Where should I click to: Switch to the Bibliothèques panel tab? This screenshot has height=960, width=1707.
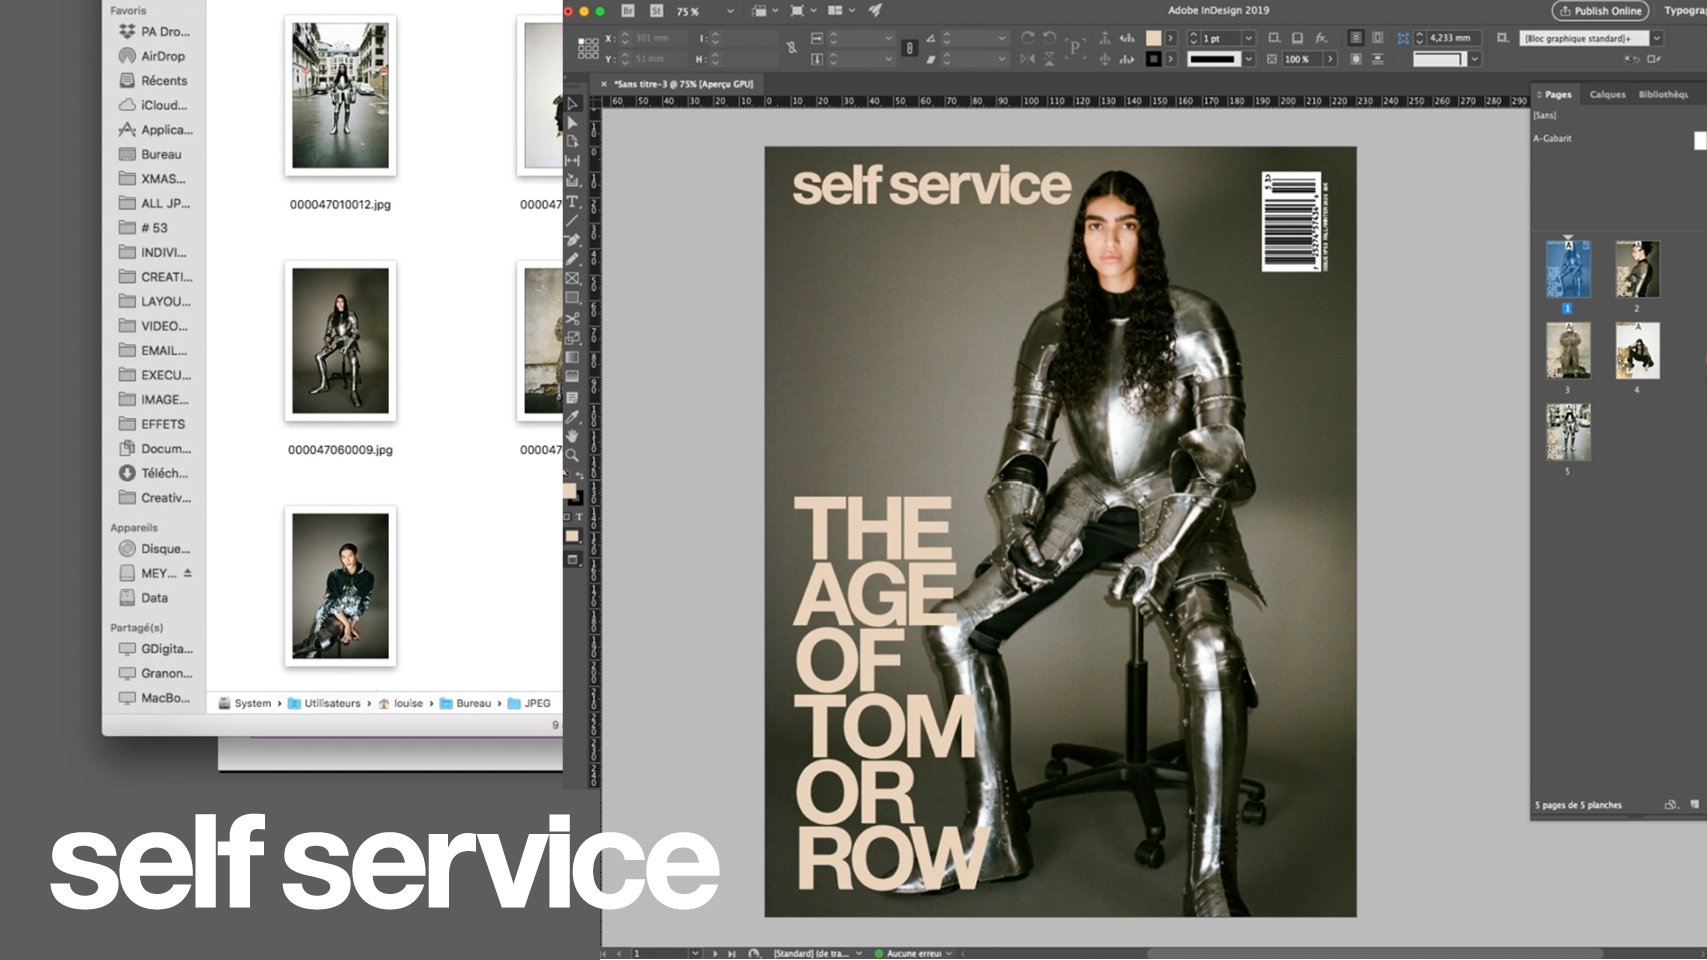click(1663, 94)
